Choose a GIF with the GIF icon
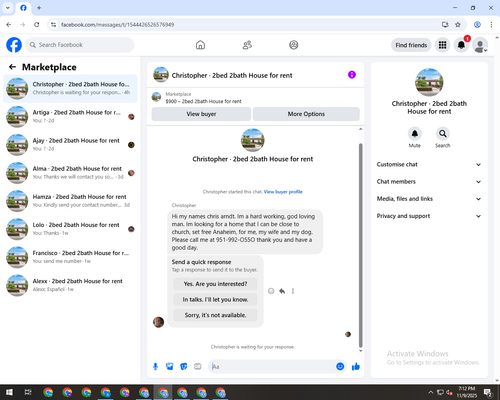Viewport: 500px width, 400px height. pos(198,367)
